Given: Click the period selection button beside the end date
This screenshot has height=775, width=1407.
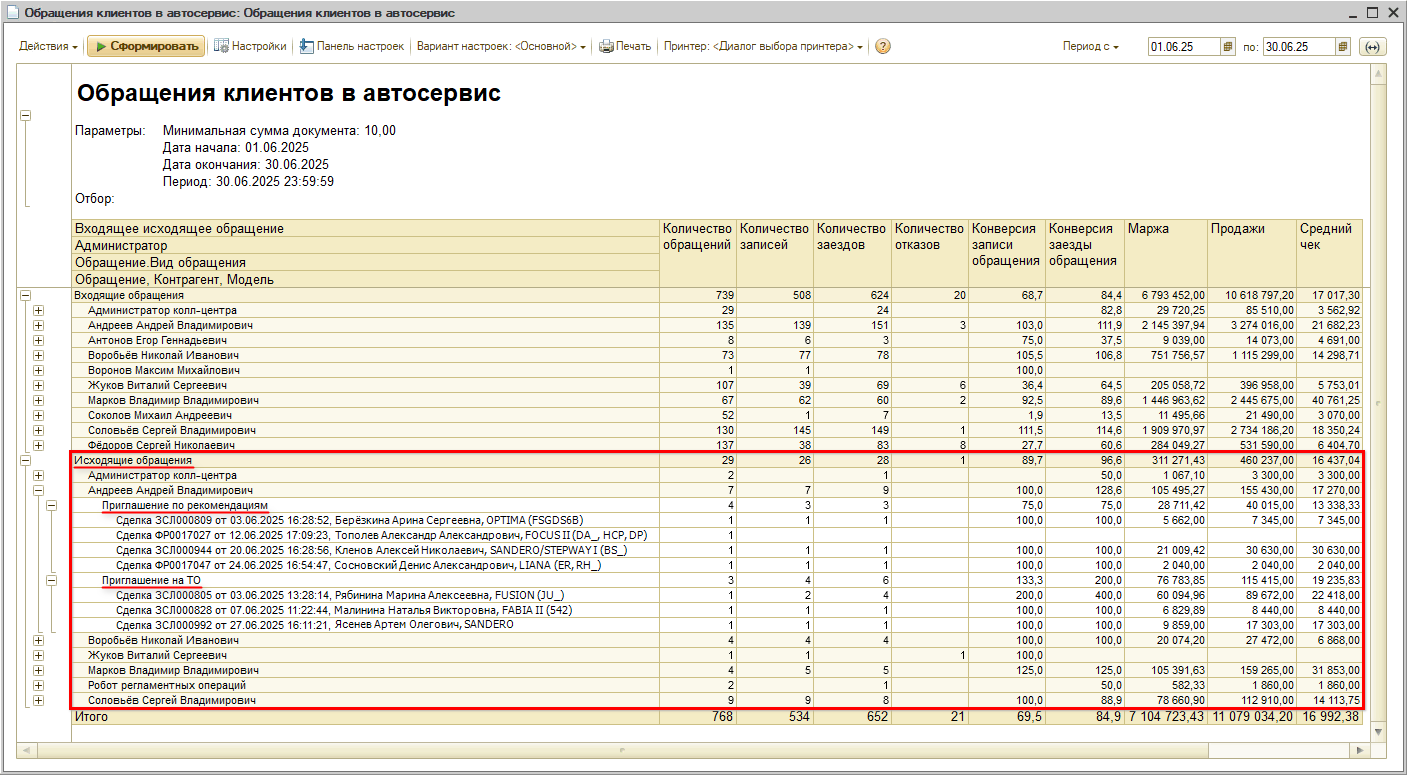Looking at the screenshot, I should [x=1372, y=47].
